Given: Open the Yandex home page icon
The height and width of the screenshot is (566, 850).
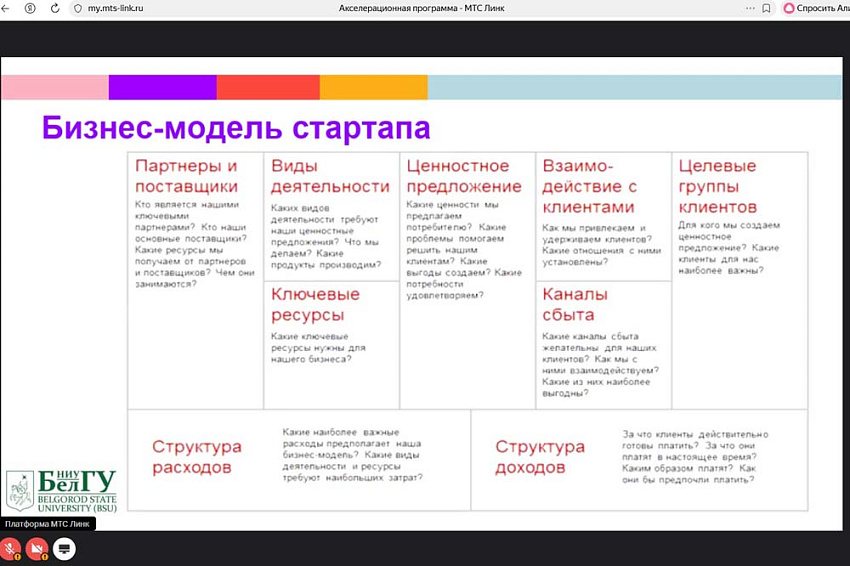Looking at the screenshot, I should (30, 8).
